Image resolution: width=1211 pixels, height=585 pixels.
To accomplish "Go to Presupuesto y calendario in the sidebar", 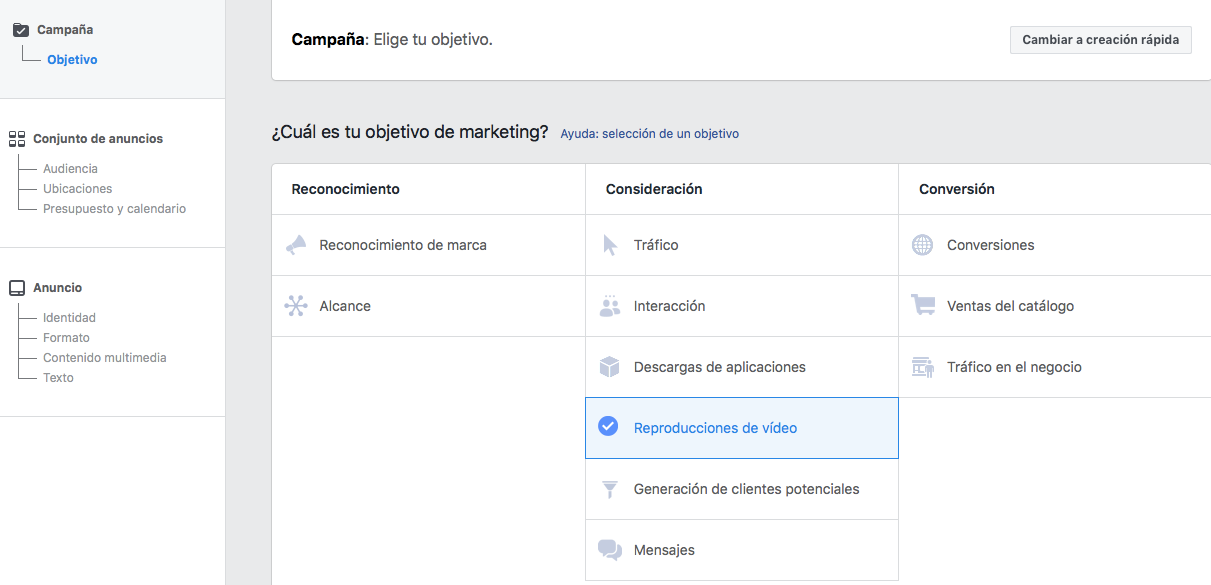I will pyautogui.click(x=114, y=209).
